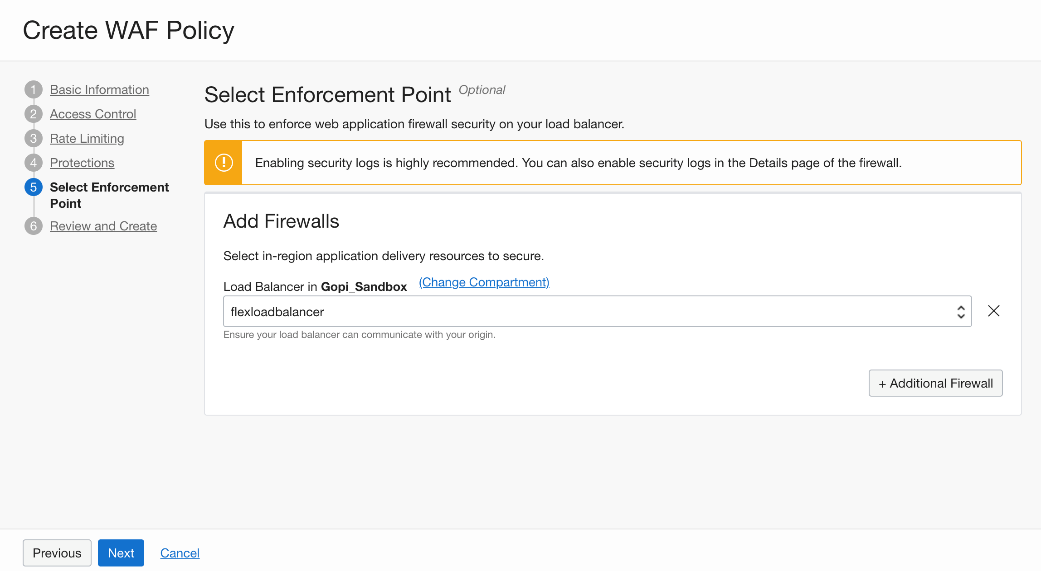Click the step 1 circle icon

[34, 90]
